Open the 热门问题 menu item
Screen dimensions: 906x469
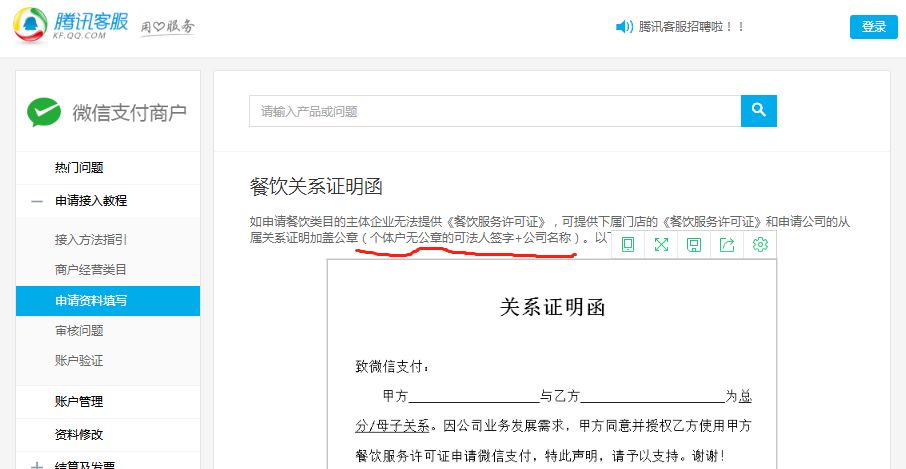coord(79,168)
